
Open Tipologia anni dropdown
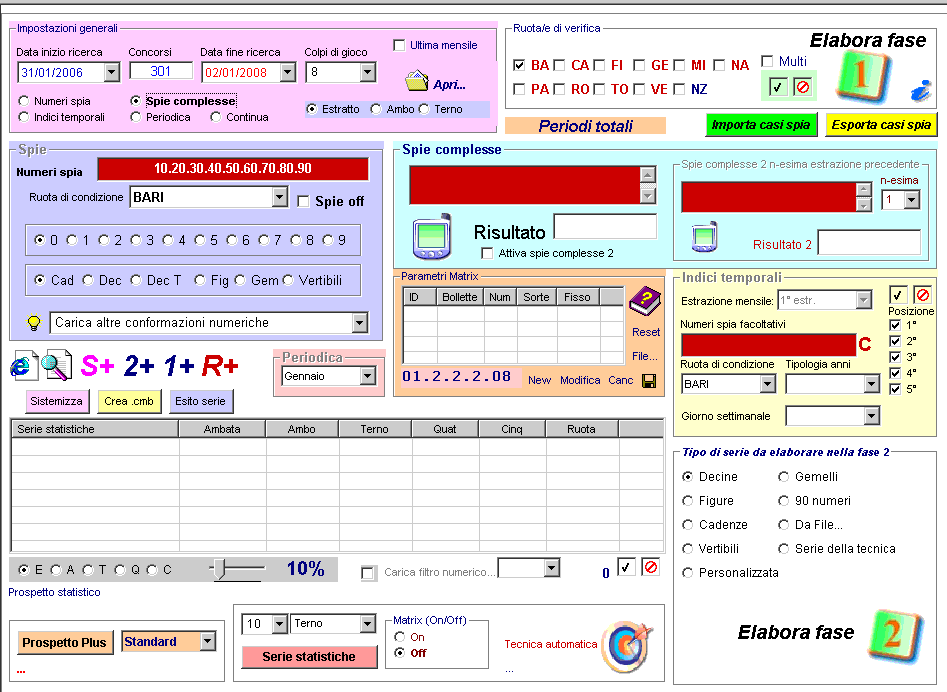871,383
